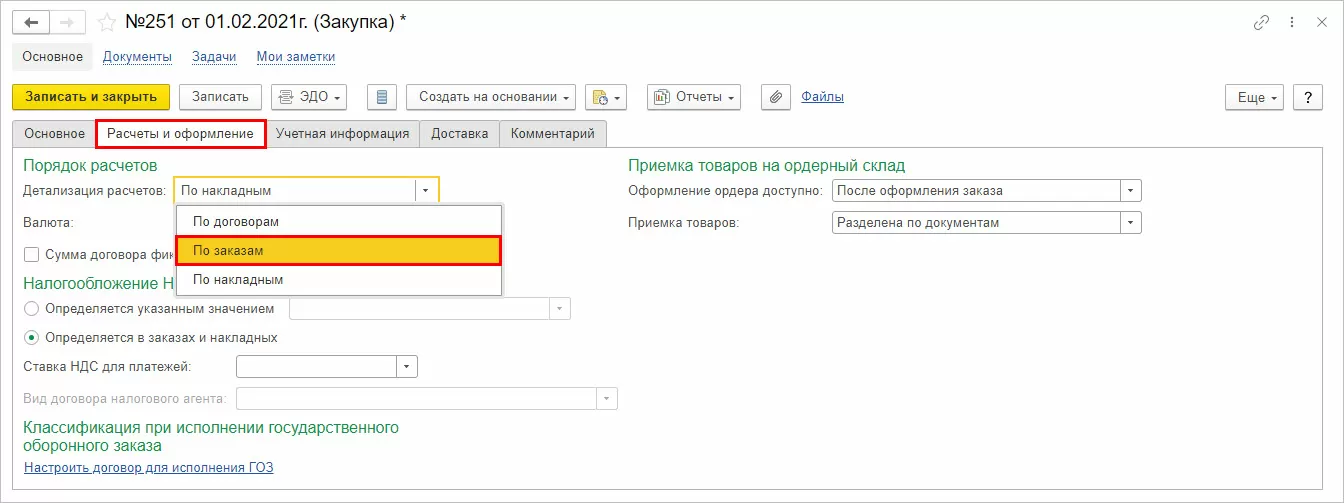Open the paperclip attachments icon
This screenshot has height=503, width=1344.
pos(776,97)
